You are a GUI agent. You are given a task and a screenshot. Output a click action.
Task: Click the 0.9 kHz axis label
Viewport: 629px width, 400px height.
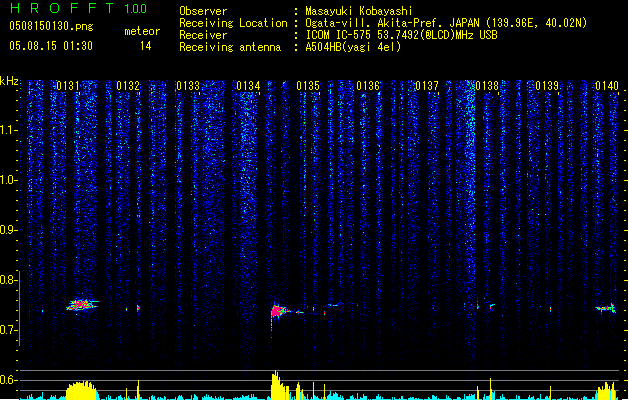(x=9, y=230)
